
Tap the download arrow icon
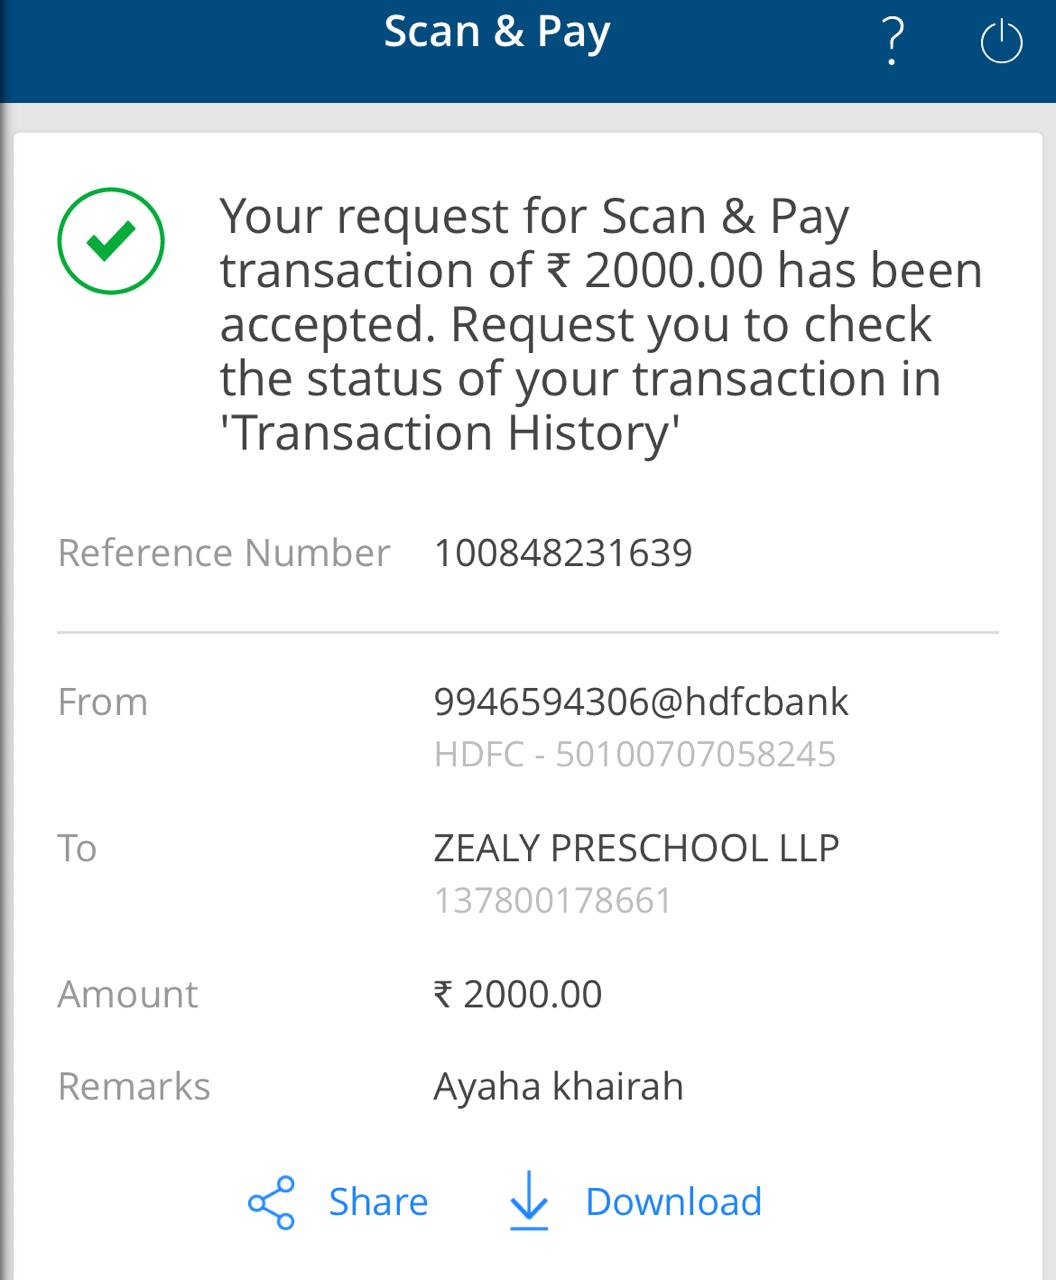[529, 1200]
